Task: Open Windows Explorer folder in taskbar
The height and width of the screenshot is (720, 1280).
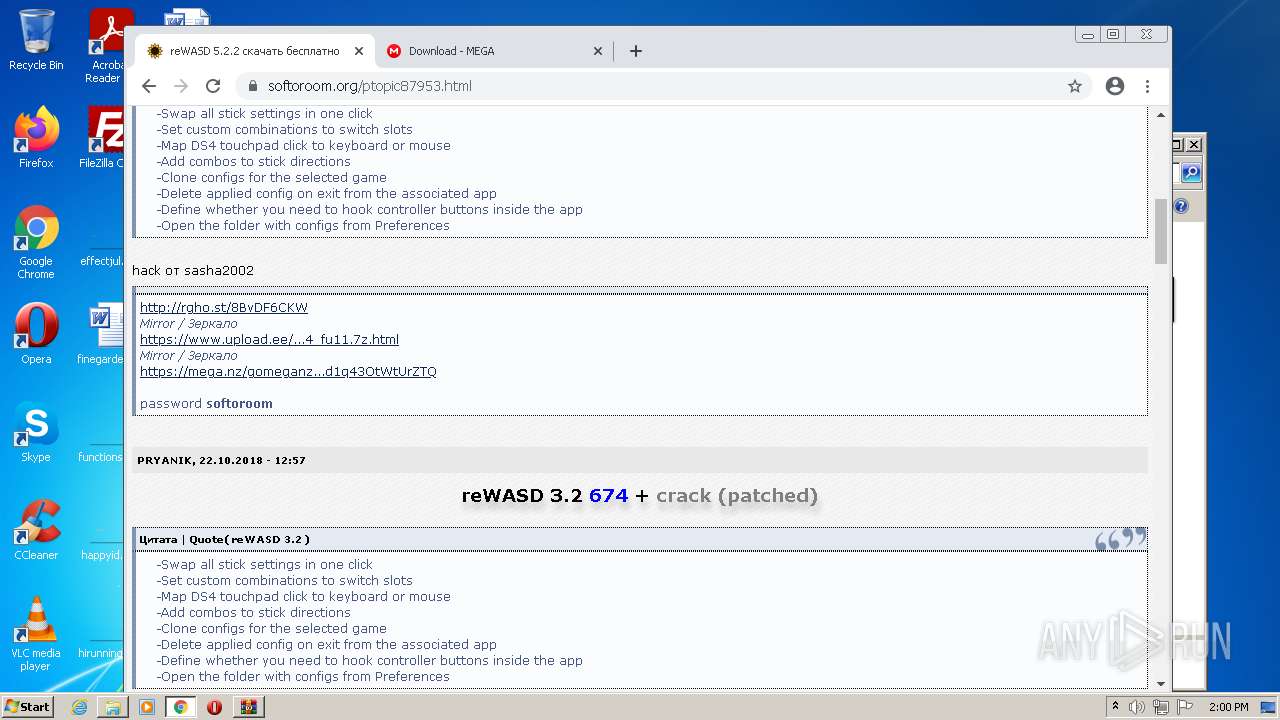Action: pyautogui.click(x=113, y=707)
